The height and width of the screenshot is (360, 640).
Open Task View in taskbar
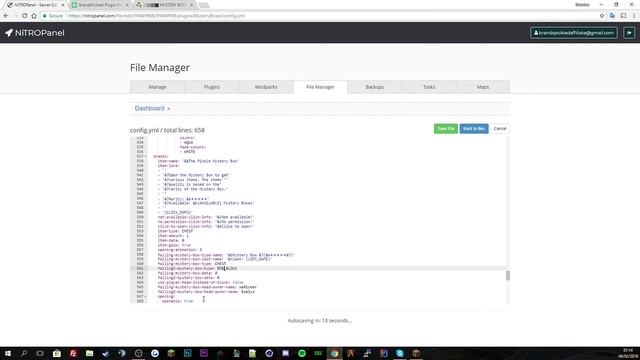tap(40, 353)
